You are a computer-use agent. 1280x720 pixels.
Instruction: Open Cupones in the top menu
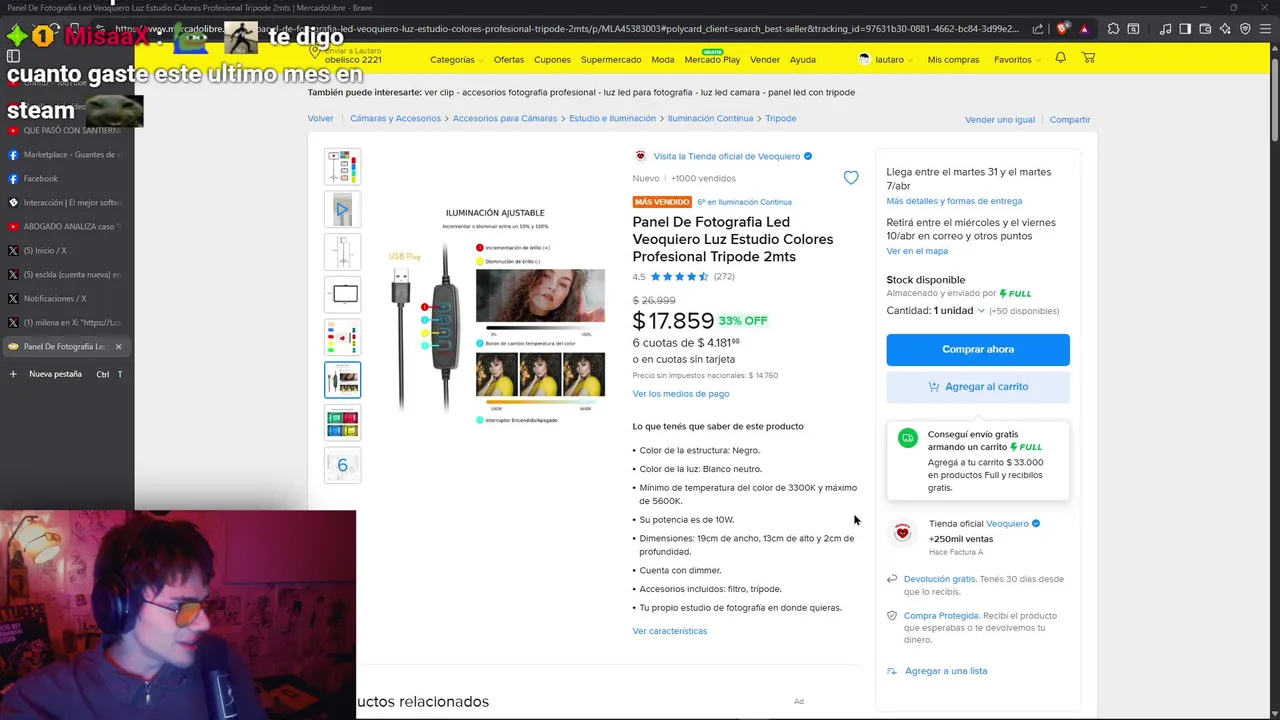pyautogui.click(x=552, y=60)
